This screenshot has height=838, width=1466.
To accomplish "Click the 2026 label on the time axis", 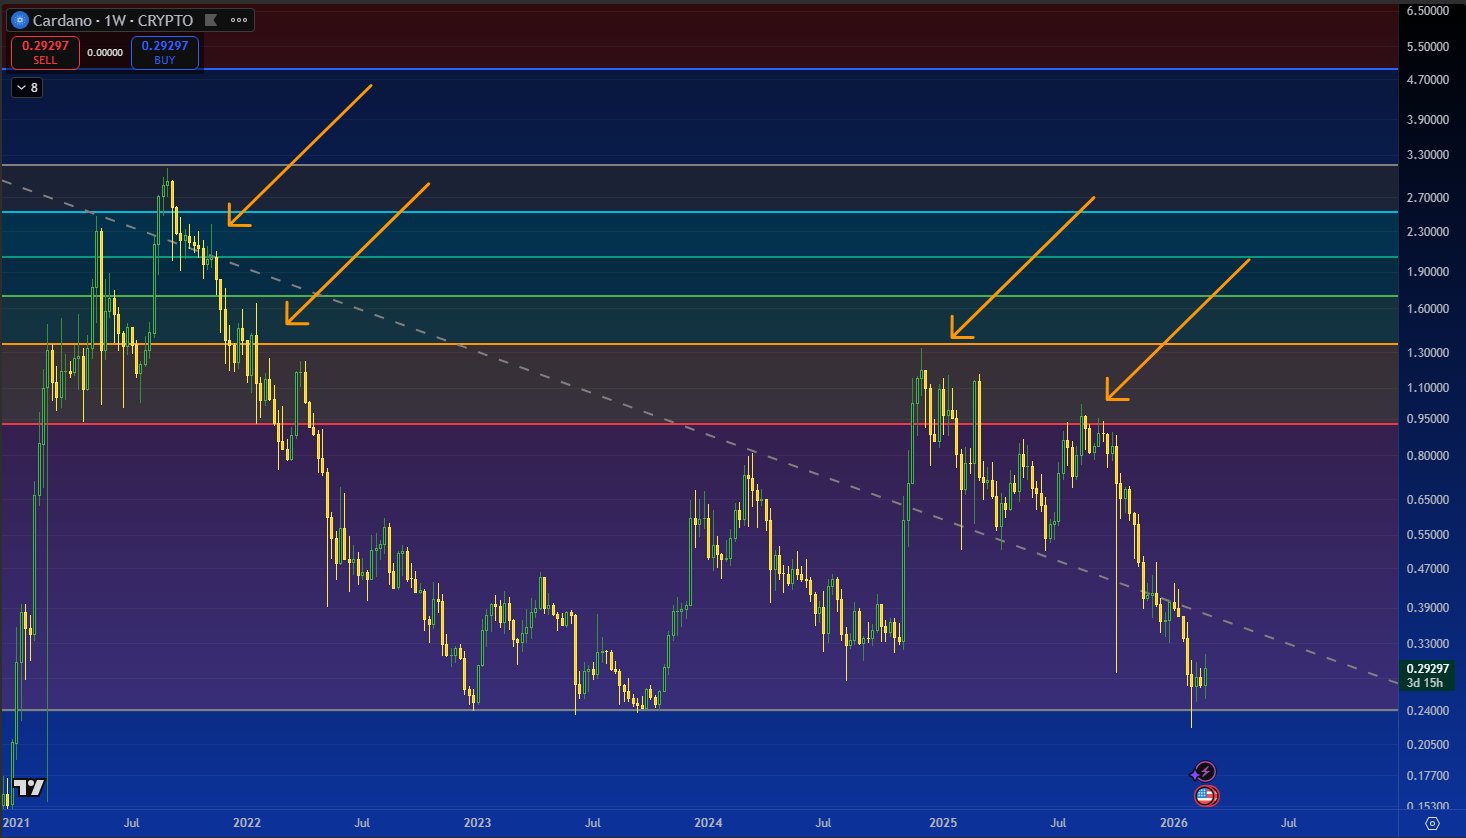I will 1172,823.
